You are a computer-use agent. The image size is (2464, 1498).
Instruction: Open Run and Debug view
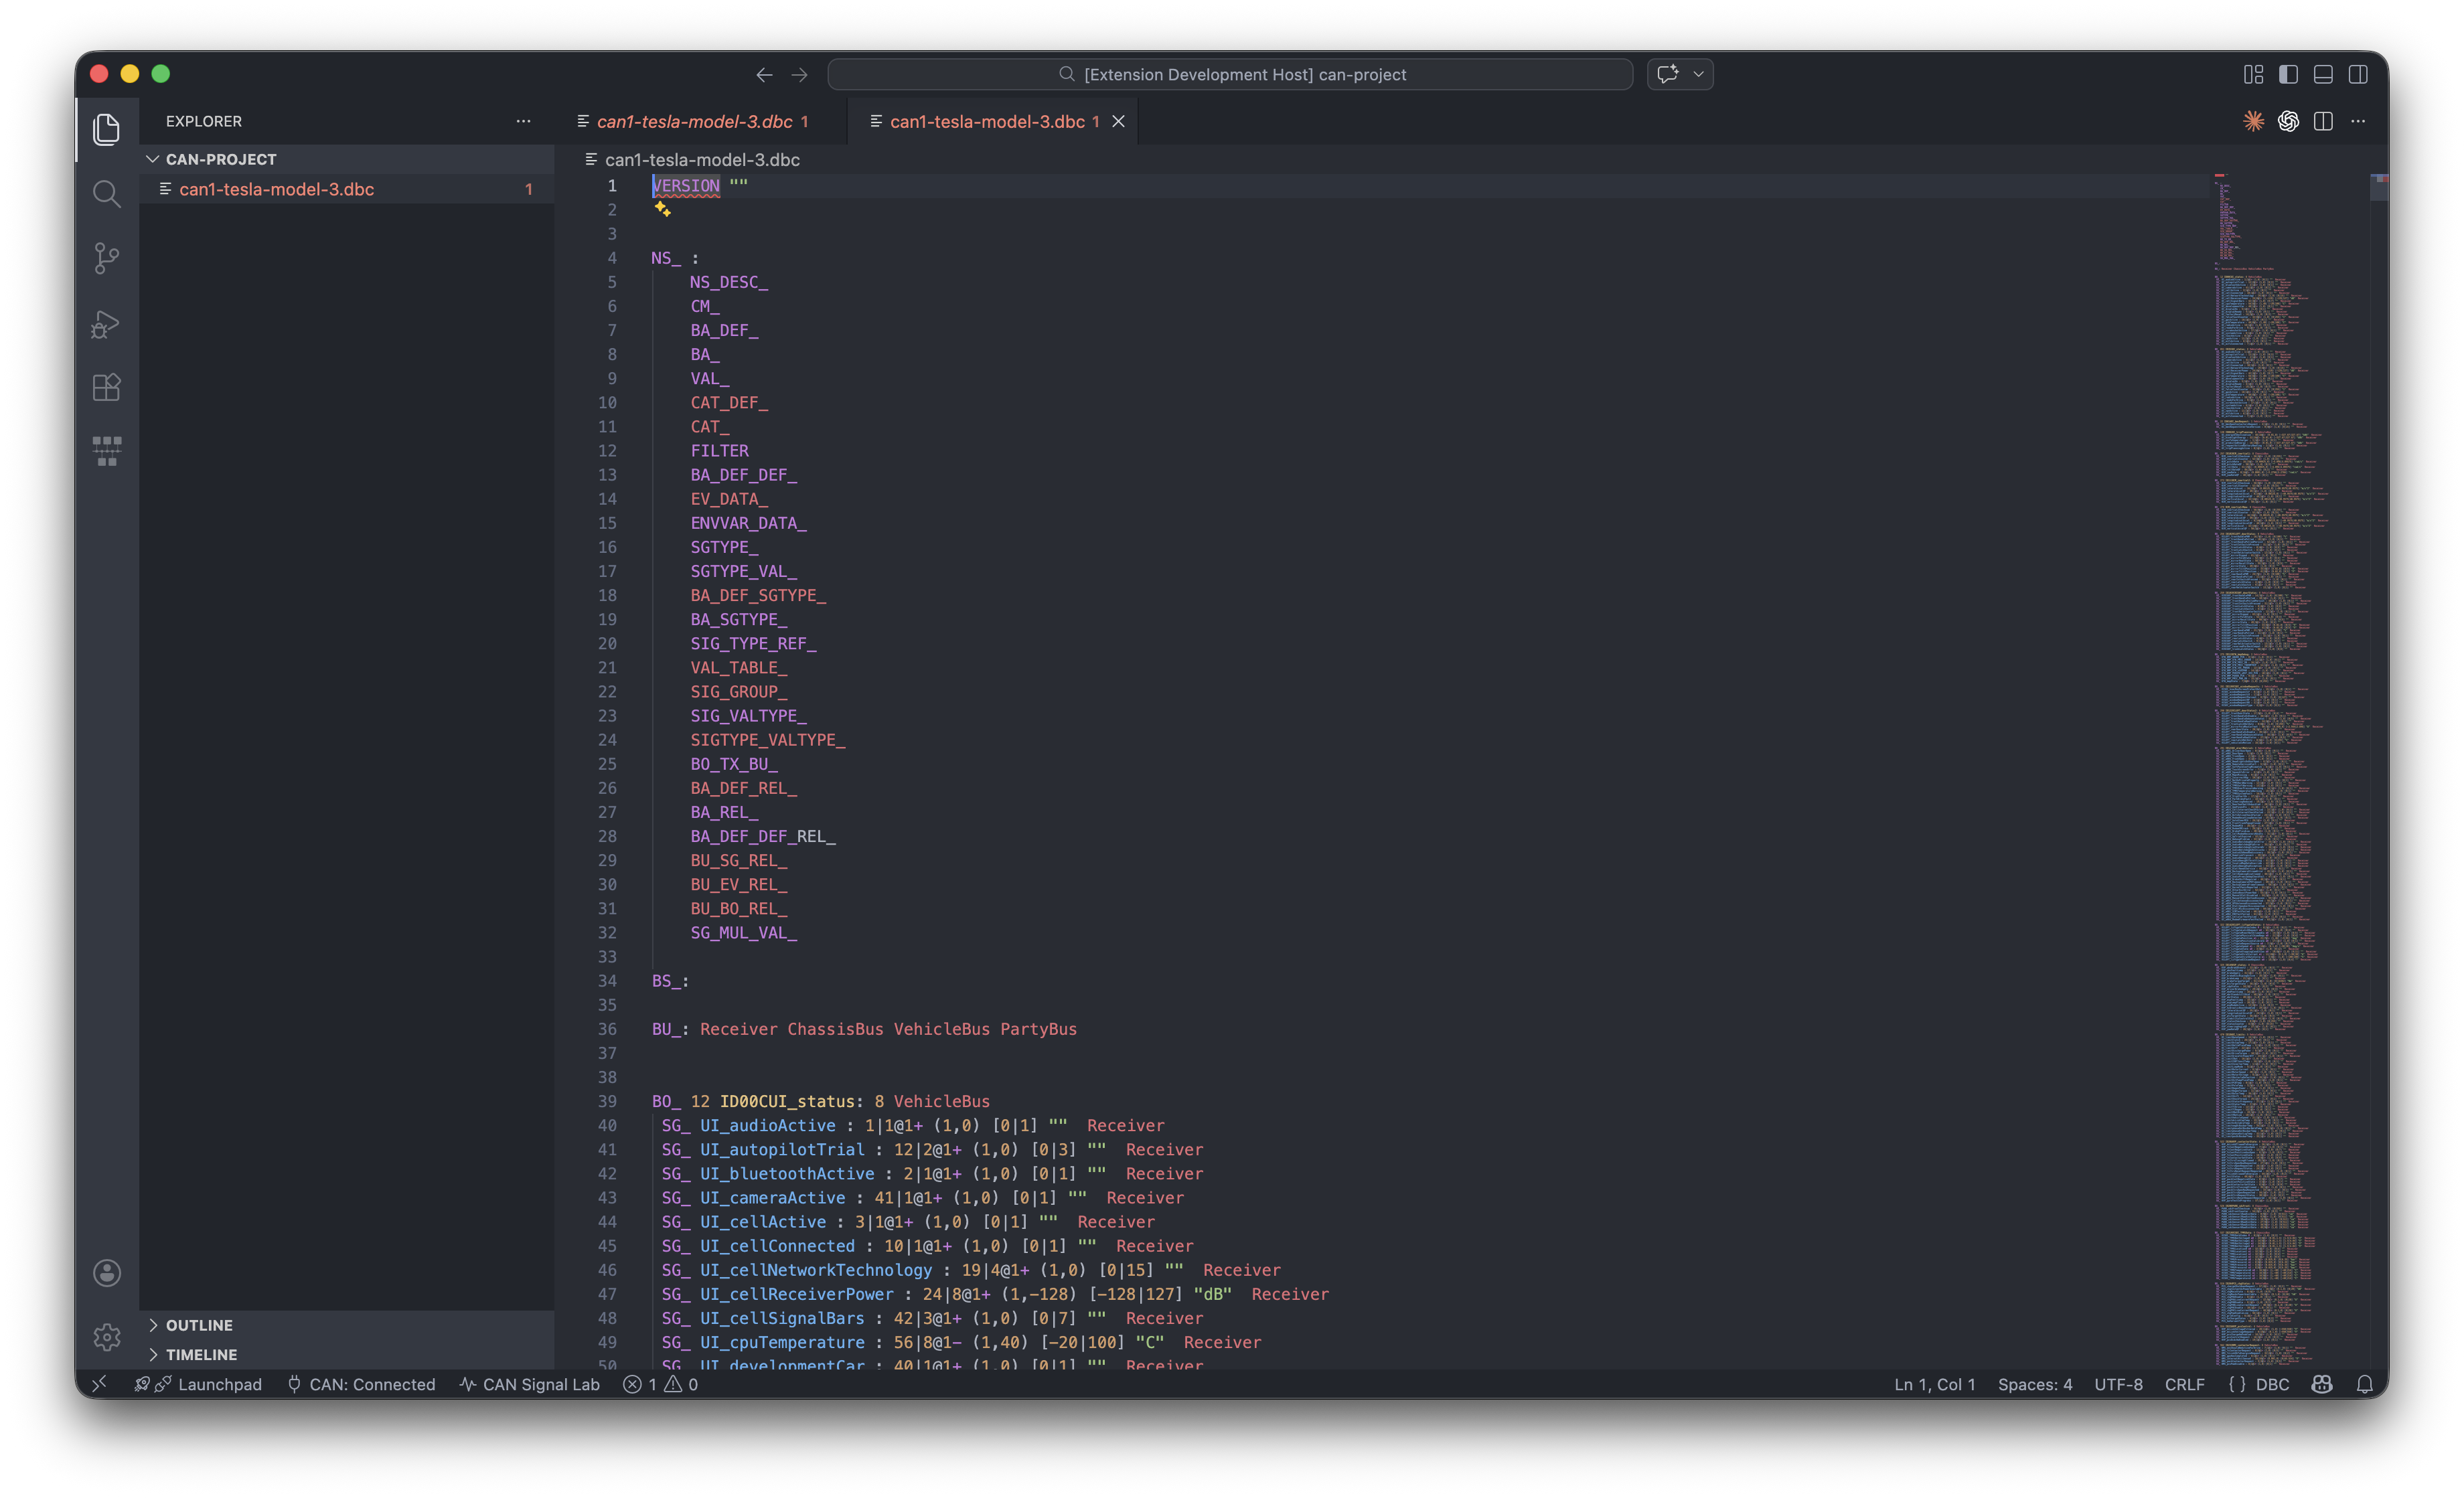click(x=106, y=323)
